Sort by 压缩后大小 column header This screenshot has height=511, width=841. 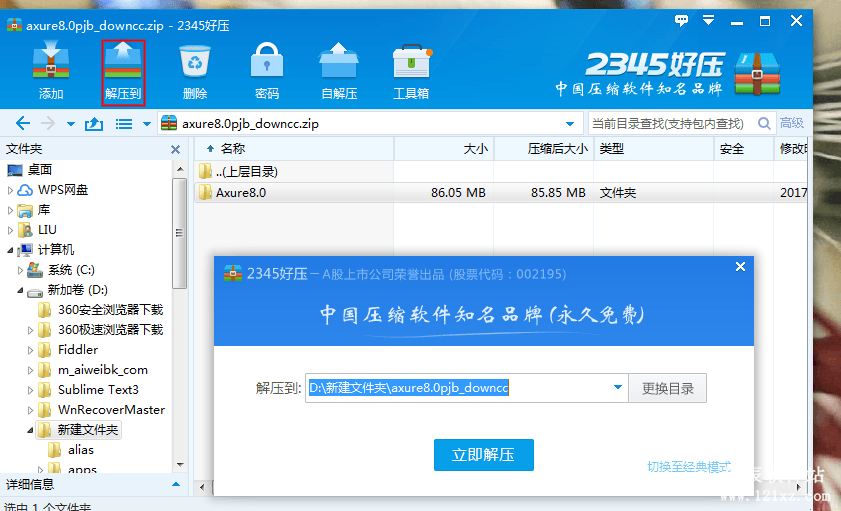[544, 149]
